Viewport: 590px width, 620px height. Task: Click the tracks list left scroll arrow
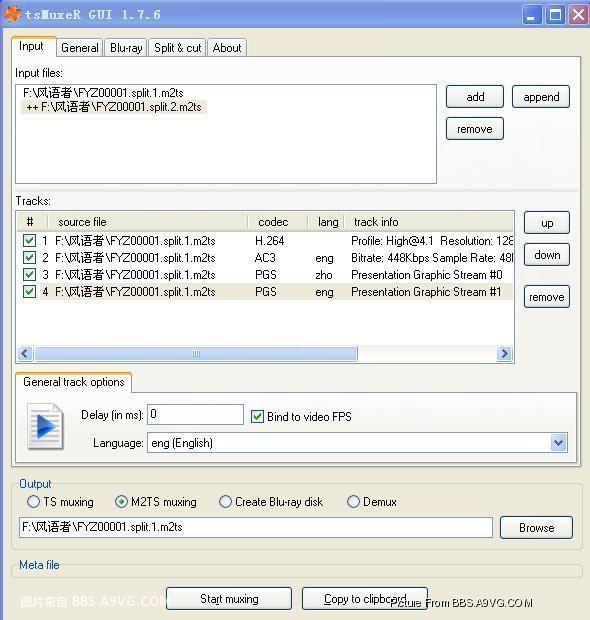click(x=25, y=353)
